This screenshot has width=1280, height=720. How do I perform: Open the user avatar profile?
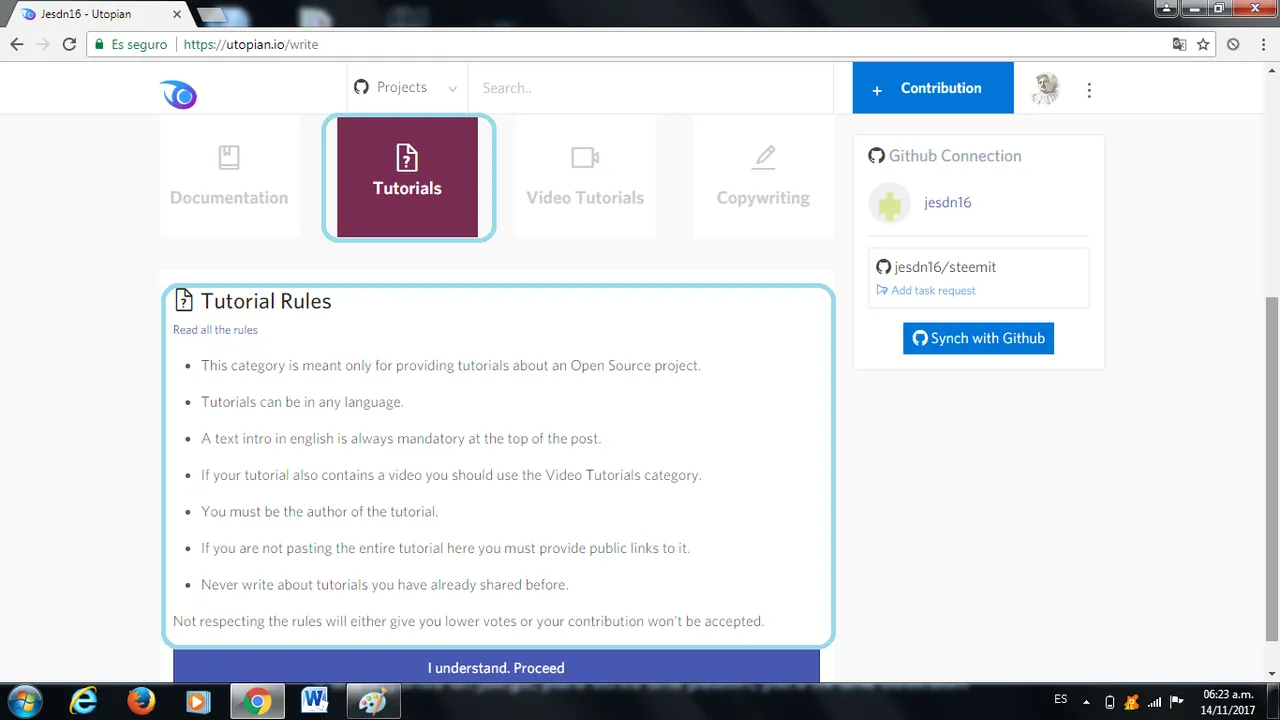pos(1046,88)
